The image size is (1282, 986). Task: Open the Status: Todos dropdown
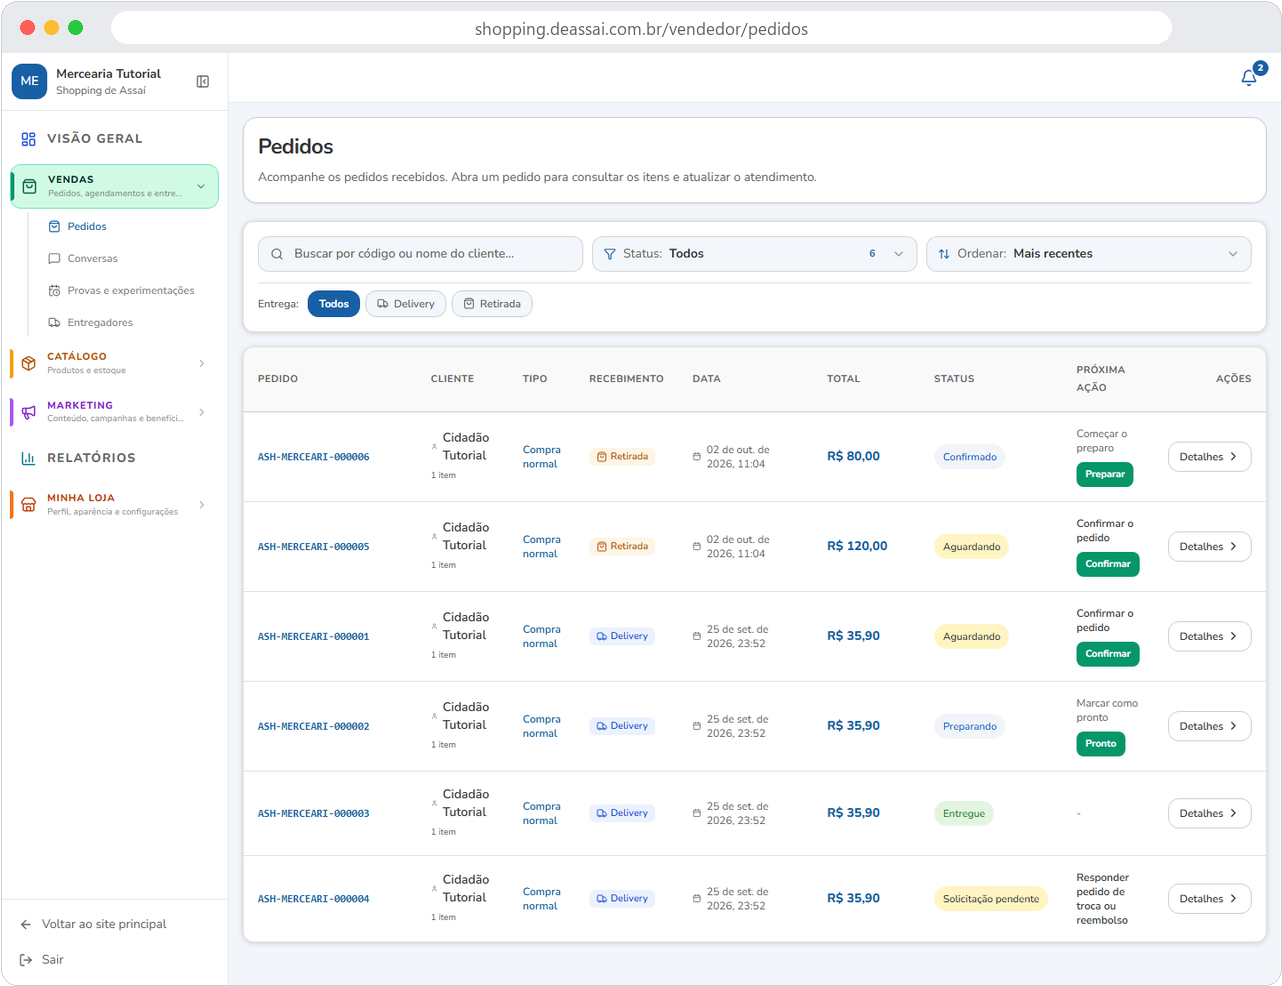point(754,254)
